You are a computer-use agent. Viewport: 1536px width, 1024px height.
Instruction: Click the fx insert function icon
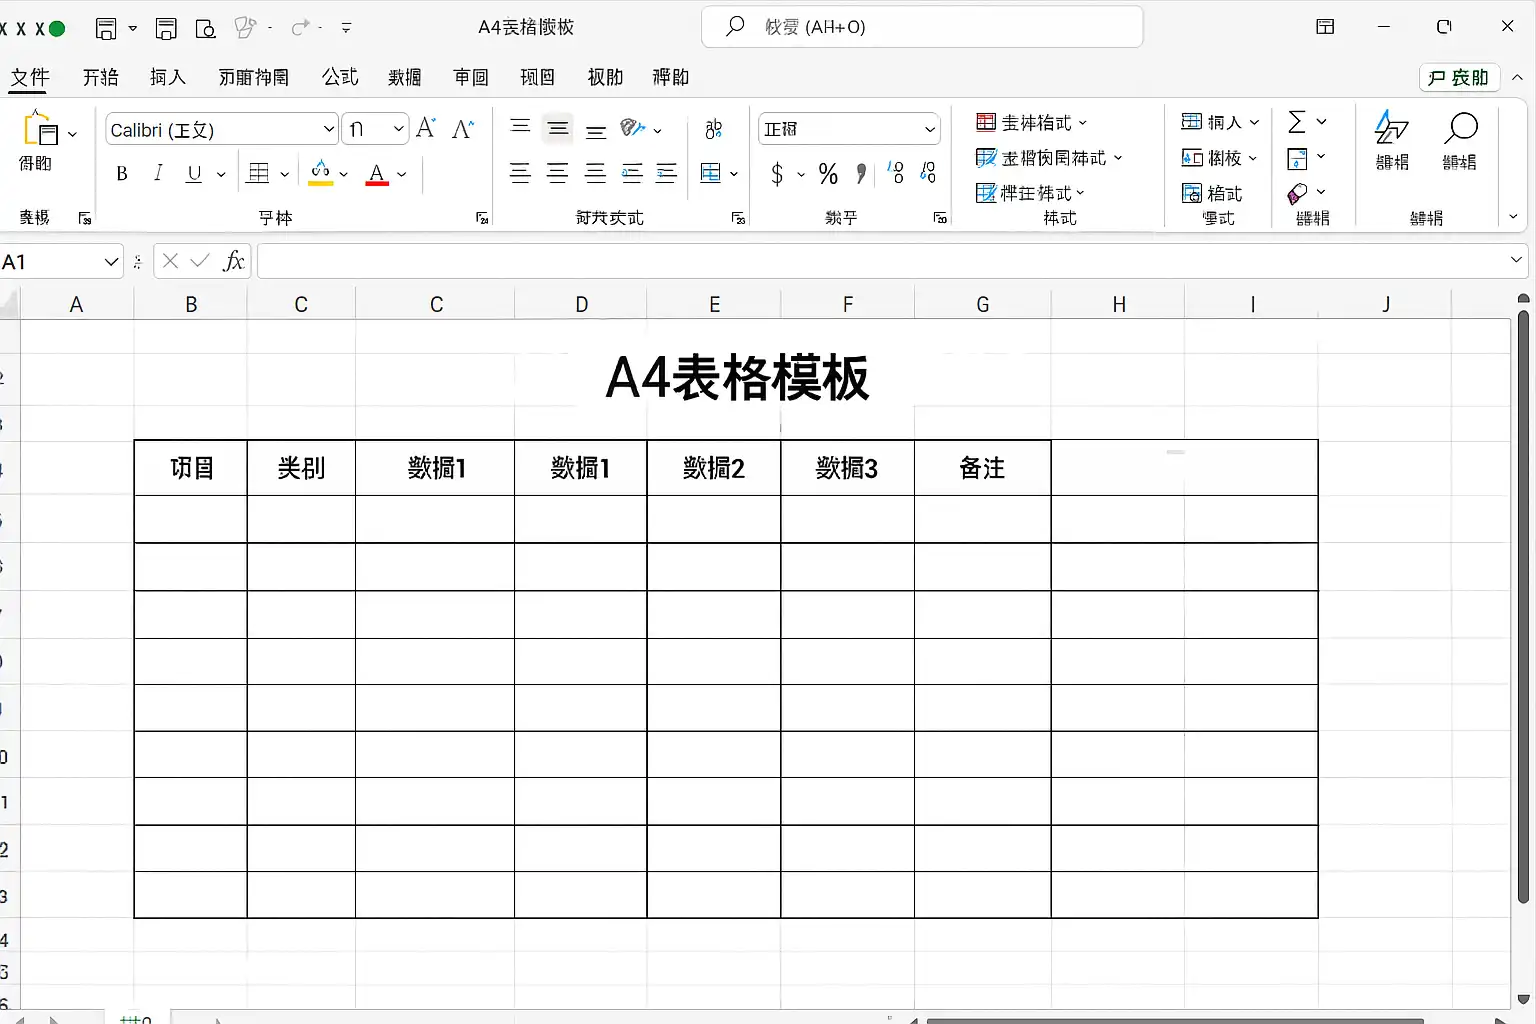233,261
